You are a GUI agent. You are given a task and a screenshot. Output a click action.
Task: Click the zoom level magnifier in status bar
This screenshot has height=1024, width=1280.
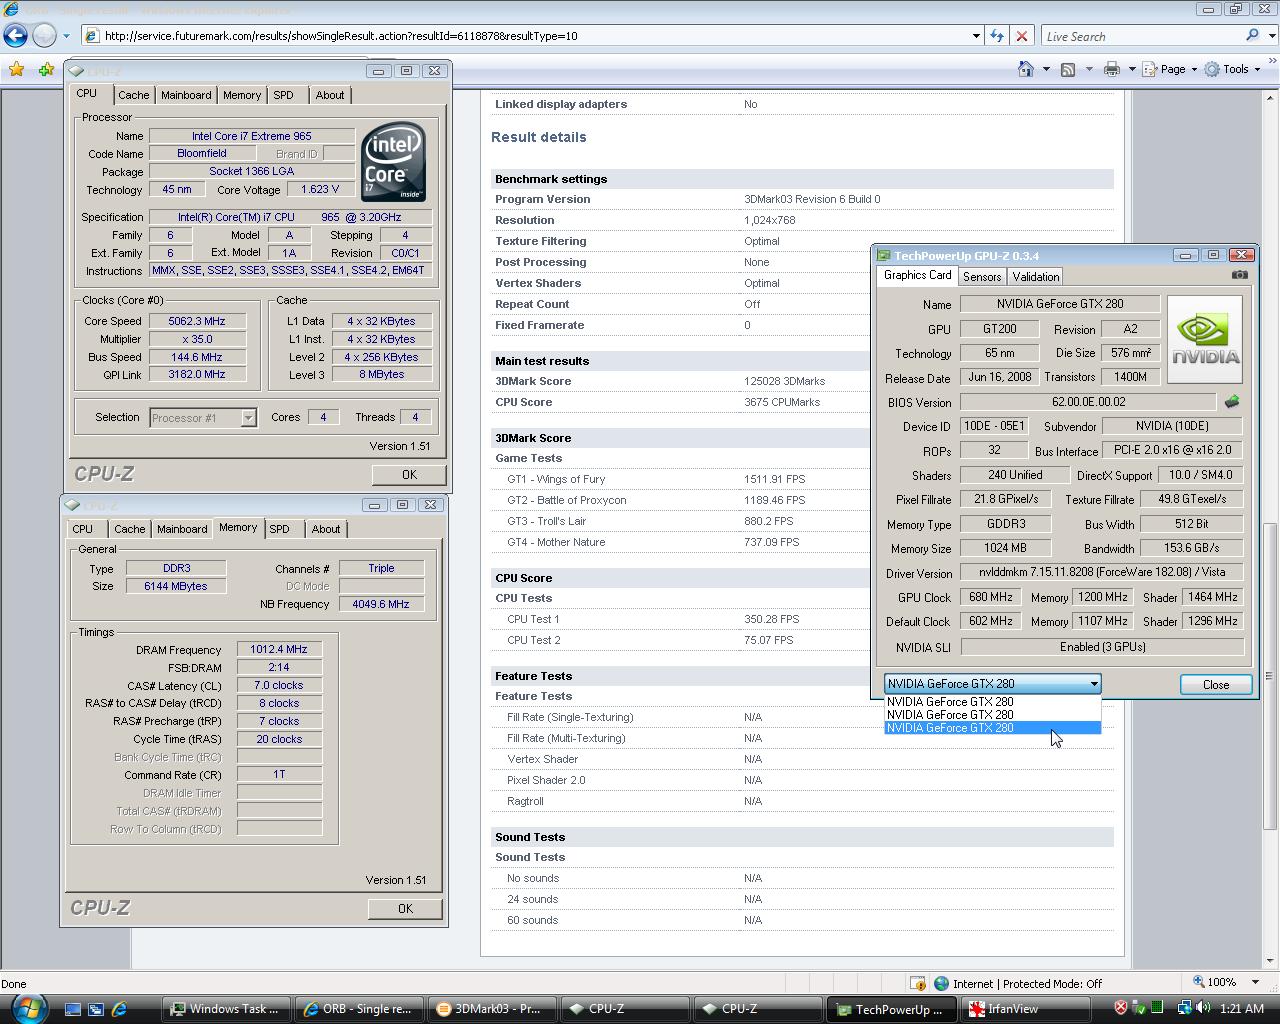(1199, 982)
